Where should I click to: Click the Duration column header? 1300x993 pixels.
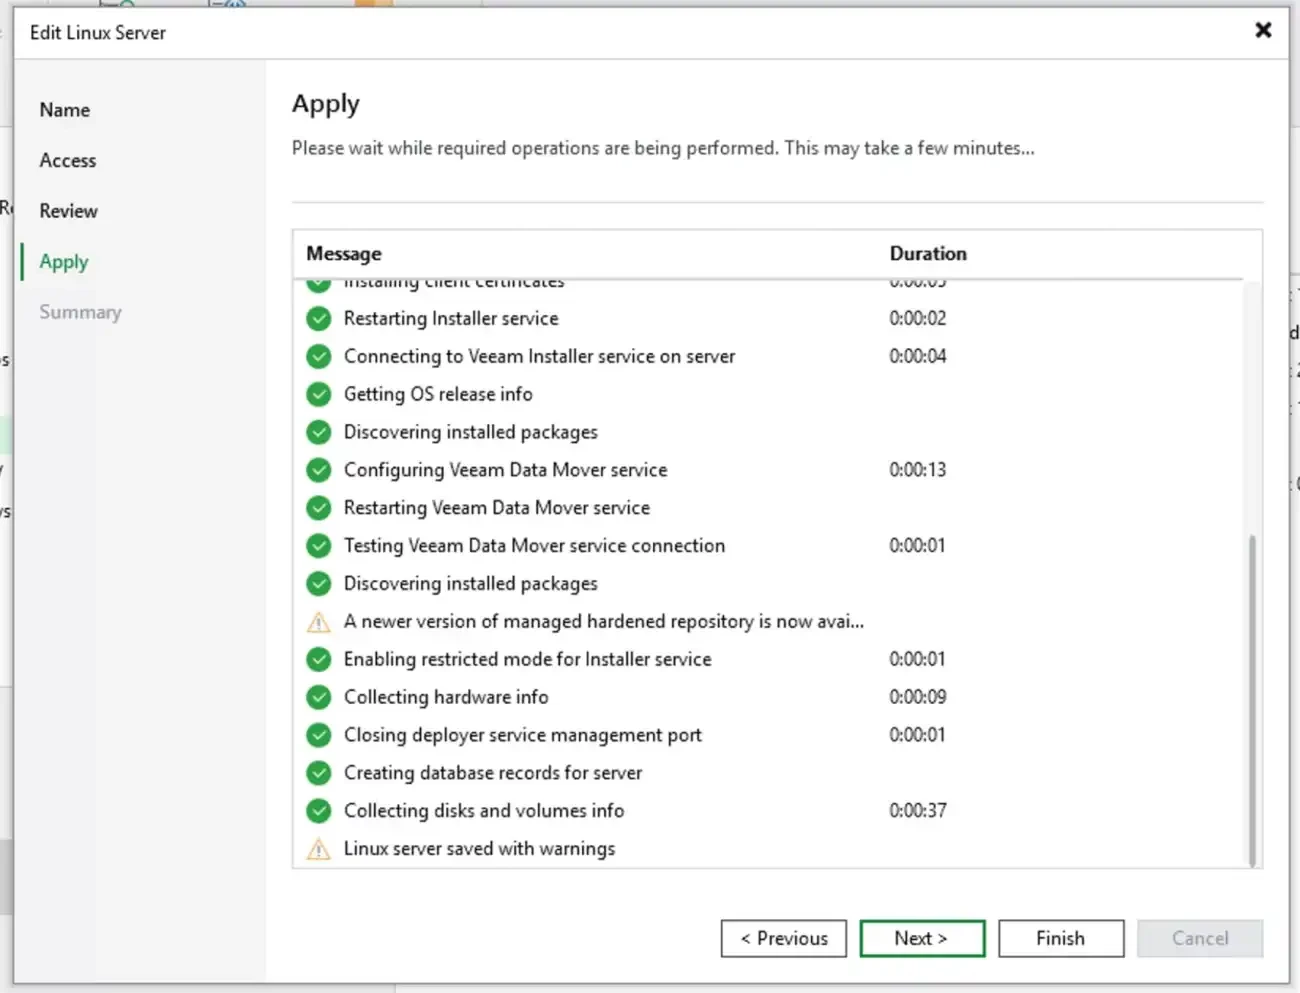[927, 254]
